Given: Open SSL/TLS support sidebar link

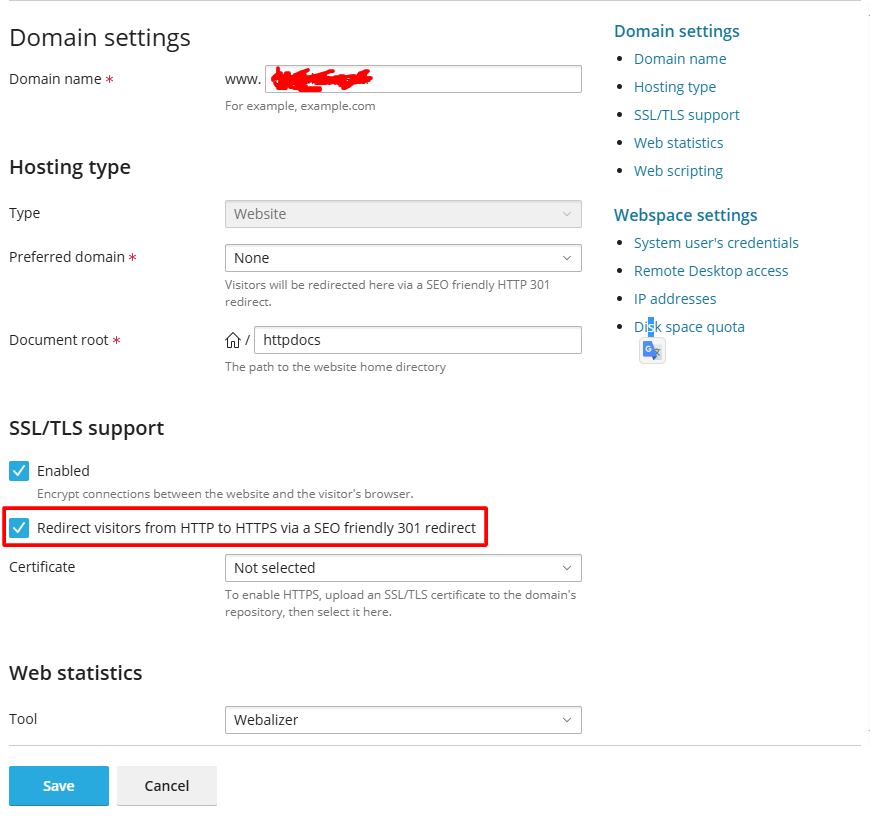Looking at the screenshot, I should click(687, 115).
